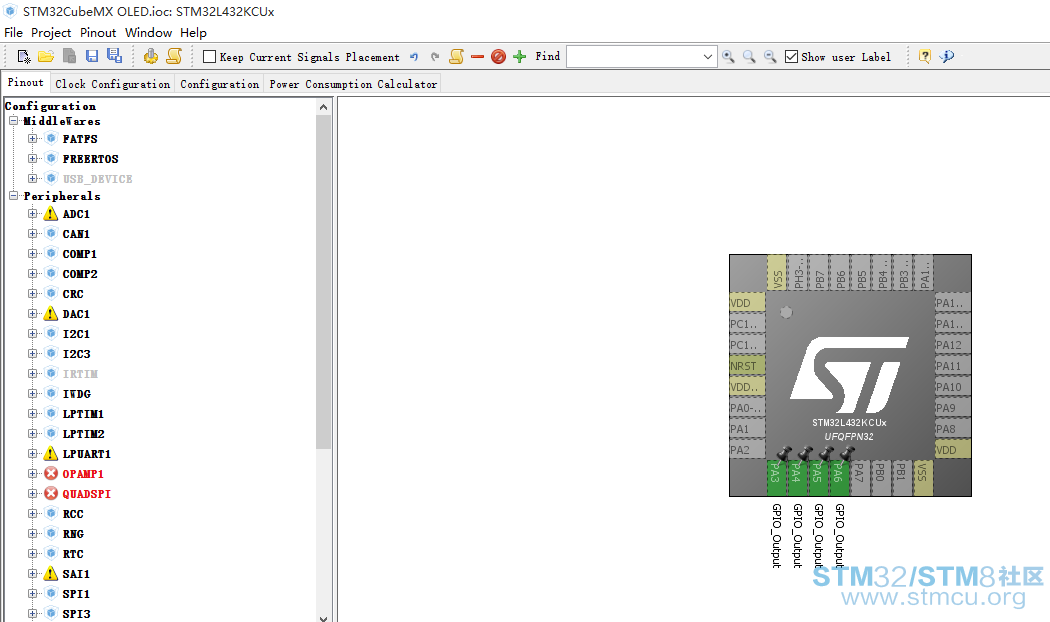Zoom to fit with the first magnifier icon

(x=728, y=57)
